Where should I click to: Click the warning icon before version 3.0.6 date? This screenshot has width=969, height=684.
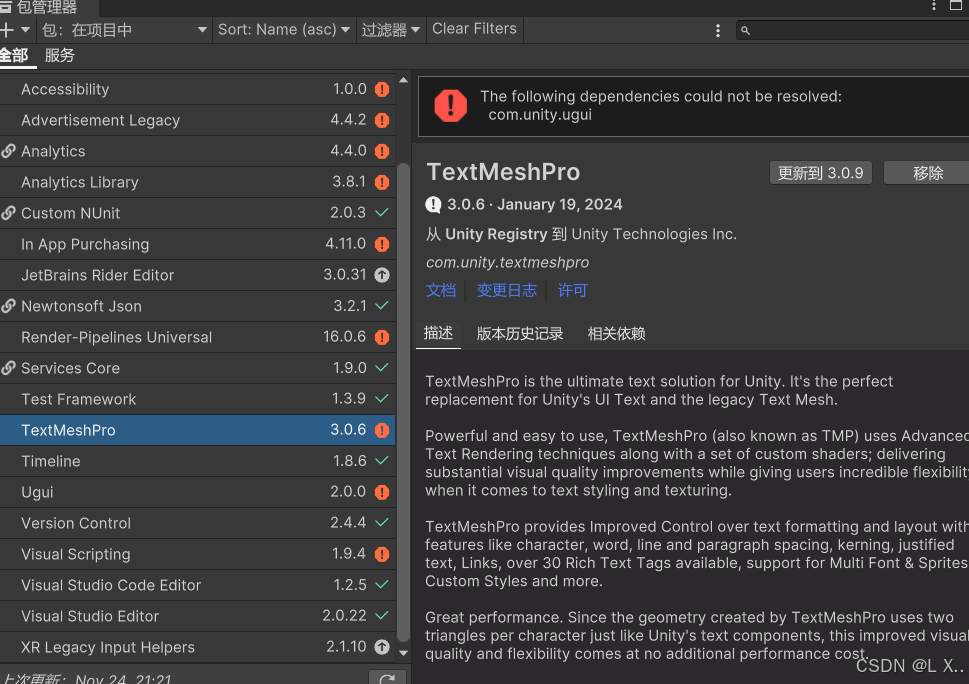pos(433,205)
